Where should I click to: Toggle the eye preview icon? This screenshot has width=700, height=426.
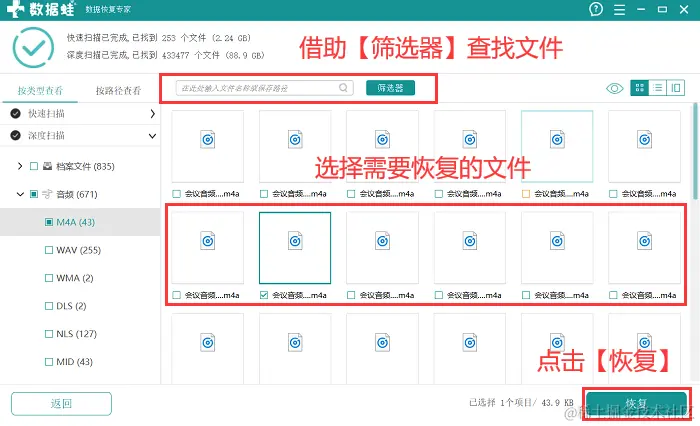(614, 88)
